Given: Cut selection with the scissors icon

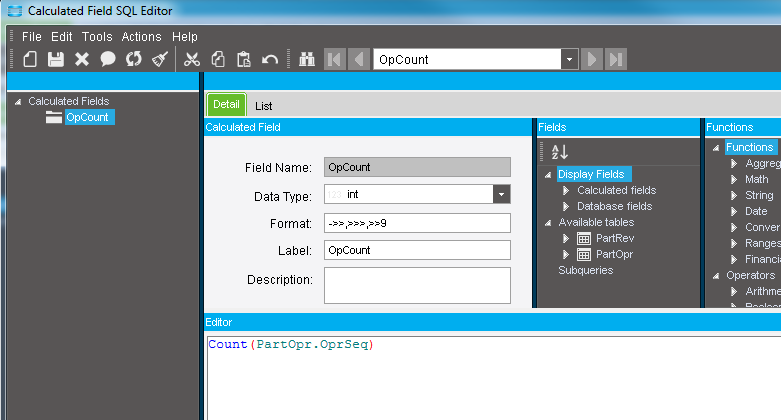Looking at the screenshot, I should 192,59.
